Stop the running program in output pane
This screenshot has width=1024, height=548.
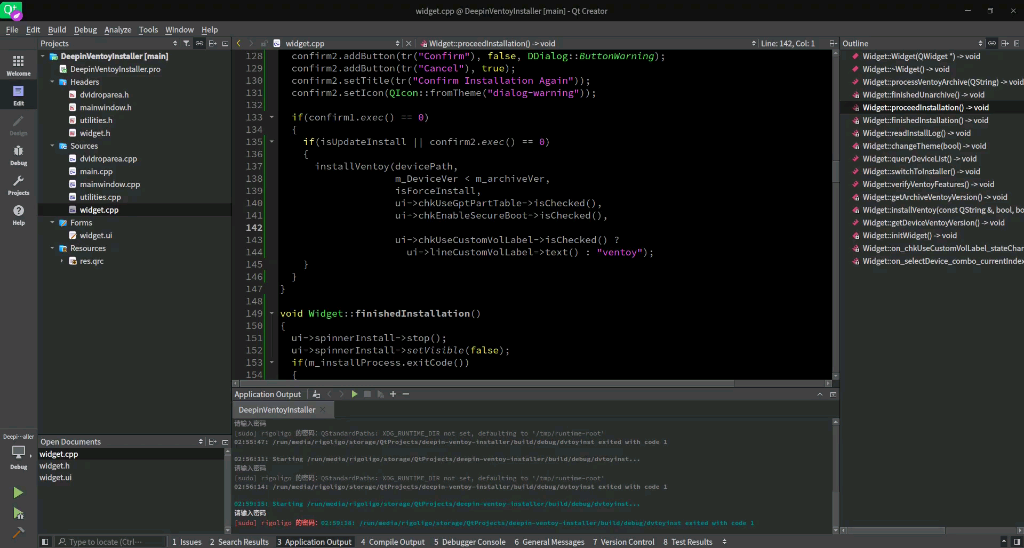[368, 394]
